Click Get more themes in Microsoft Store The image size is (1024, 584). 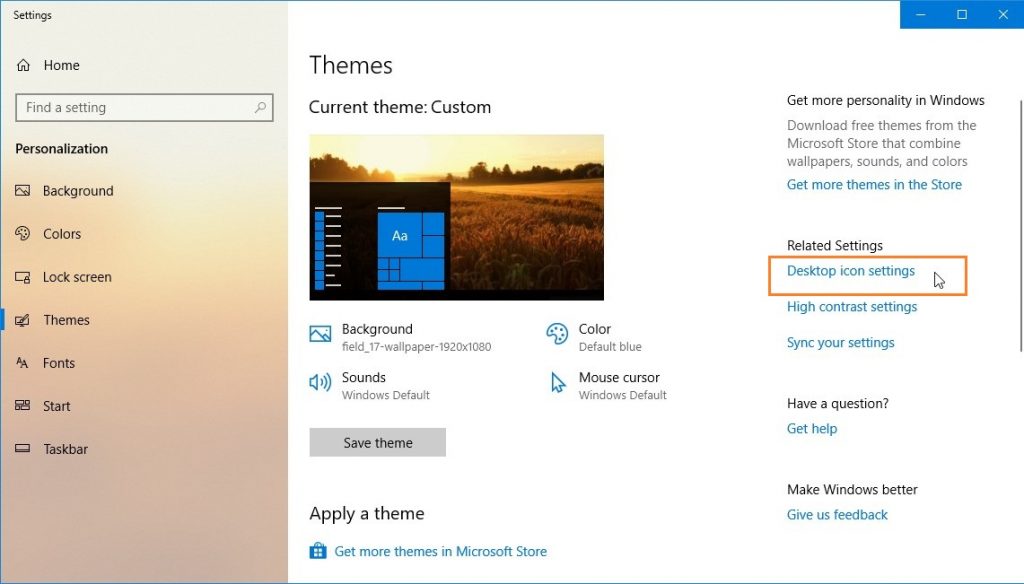click(x=440, y=551)
